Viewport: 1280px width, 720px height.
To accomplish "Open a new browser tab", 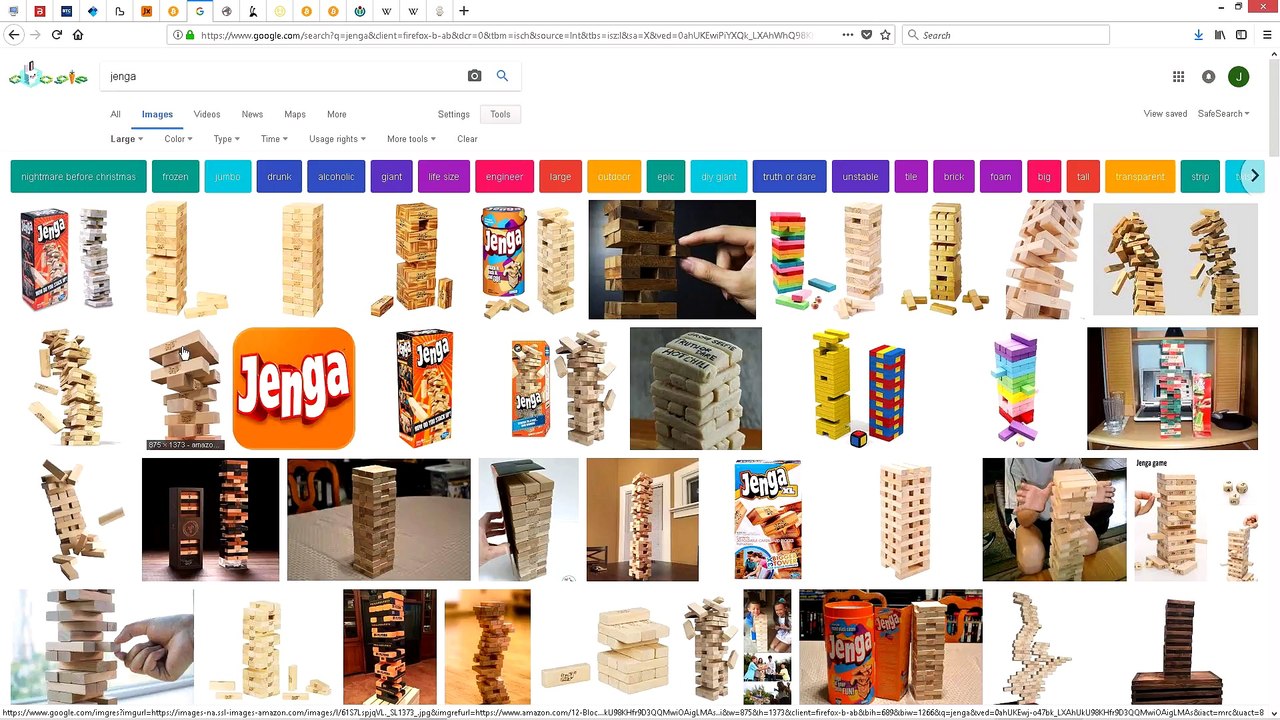I will [x=464, y=11].
